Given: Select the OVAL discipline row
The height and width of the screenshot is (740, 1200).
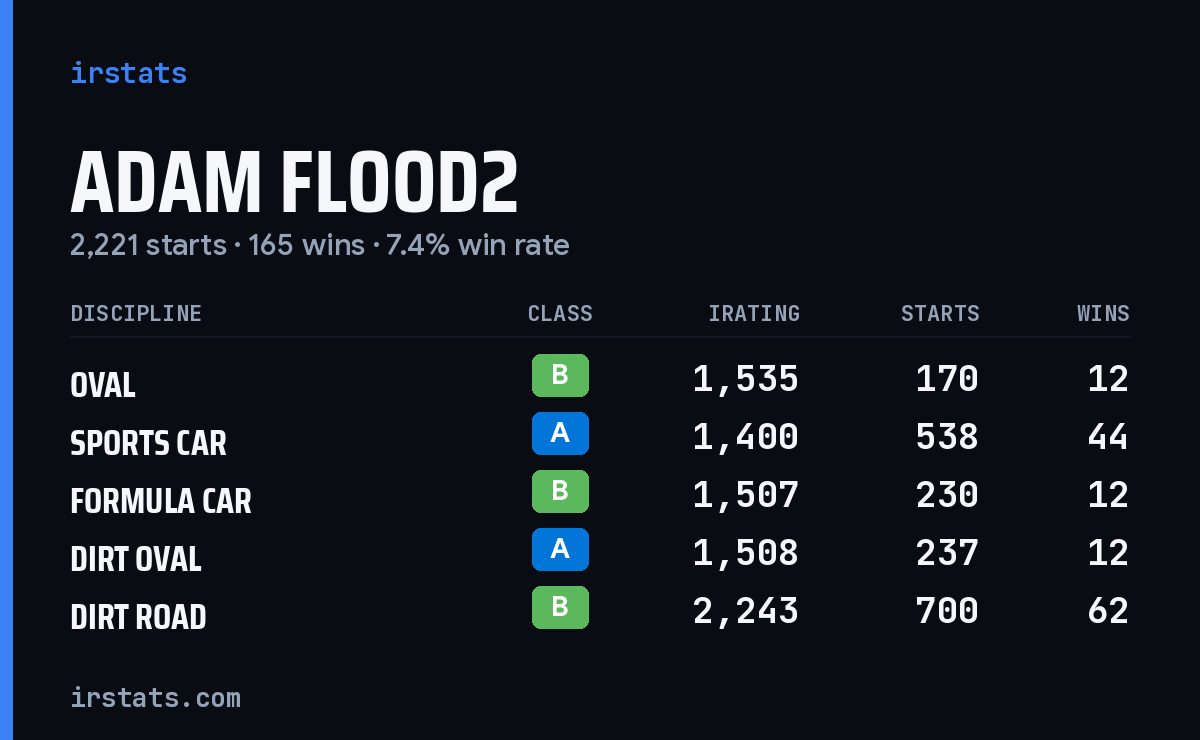Looking at the screenshot, I should coord(600,379).
